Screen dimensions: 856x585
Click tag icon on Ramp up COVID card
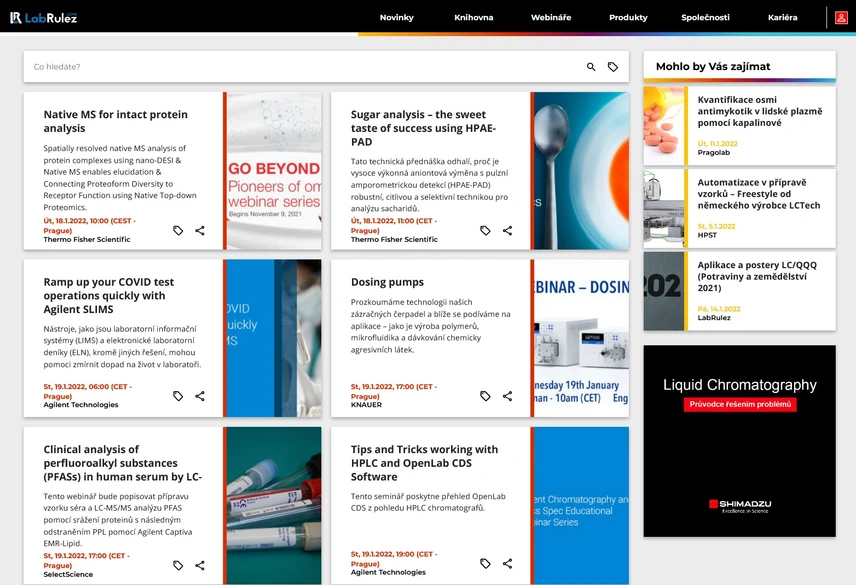[x=178, y=396]
